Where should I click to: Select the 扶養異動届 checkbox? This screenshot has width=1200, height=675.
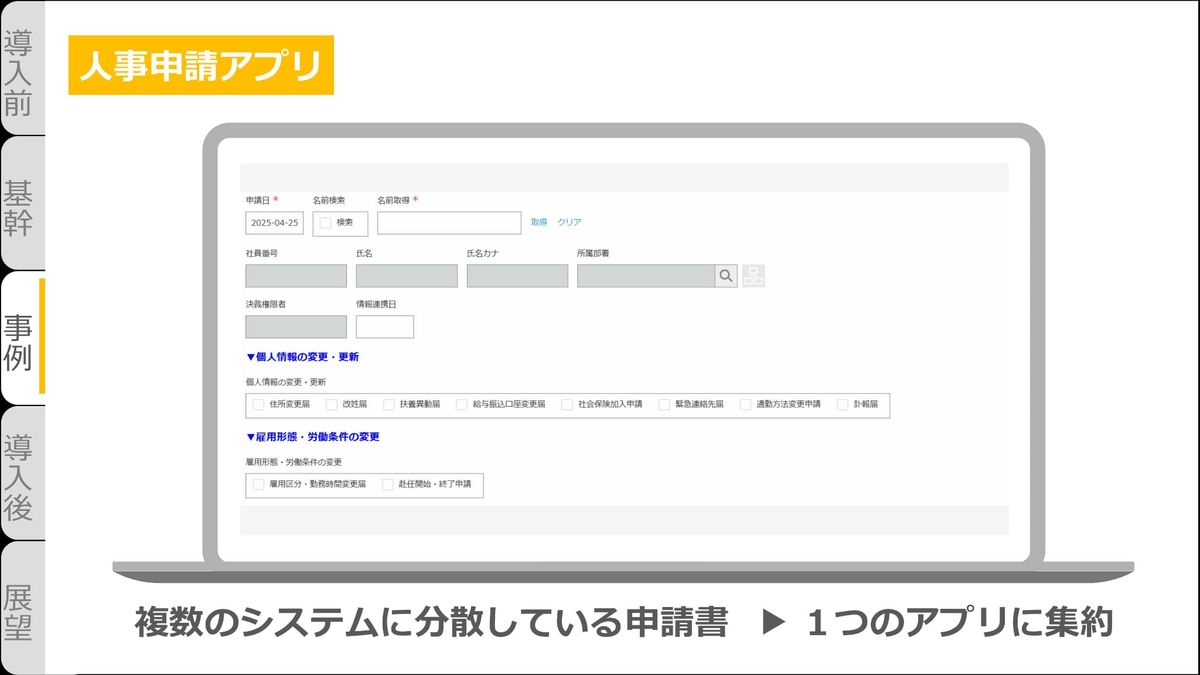(x=389, y=405)
